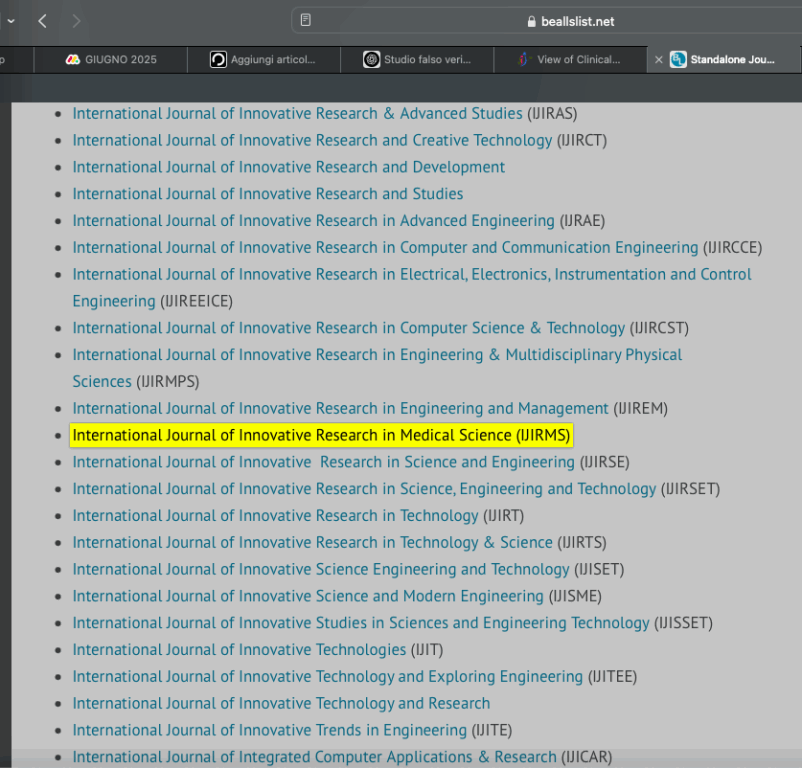Click the browser back arrow
This screenshot has height=768, width=802.
[x=42, y=21]
